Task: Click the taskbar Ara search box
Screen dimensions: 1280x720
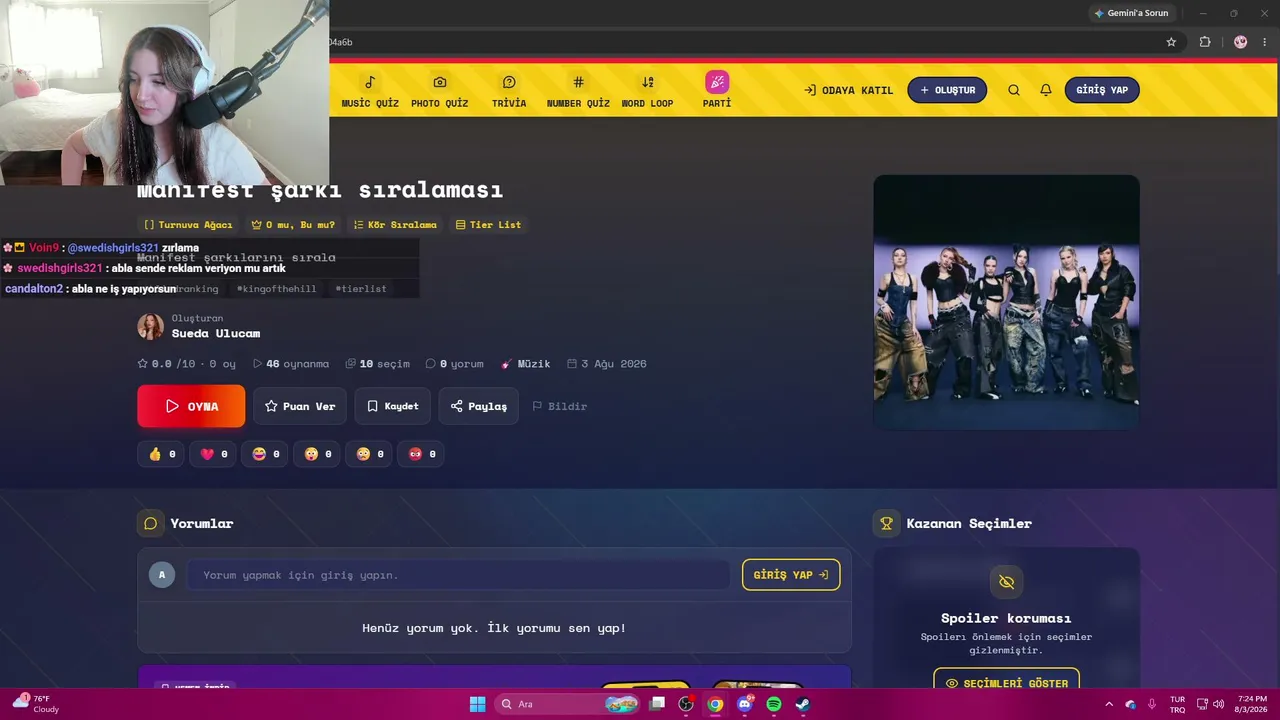Action: point(569,704)
